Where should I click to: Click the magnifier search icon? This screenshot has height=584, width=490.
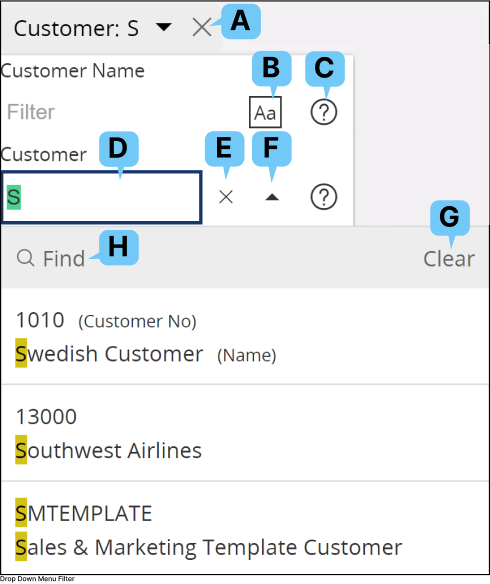tap(25, 258)
